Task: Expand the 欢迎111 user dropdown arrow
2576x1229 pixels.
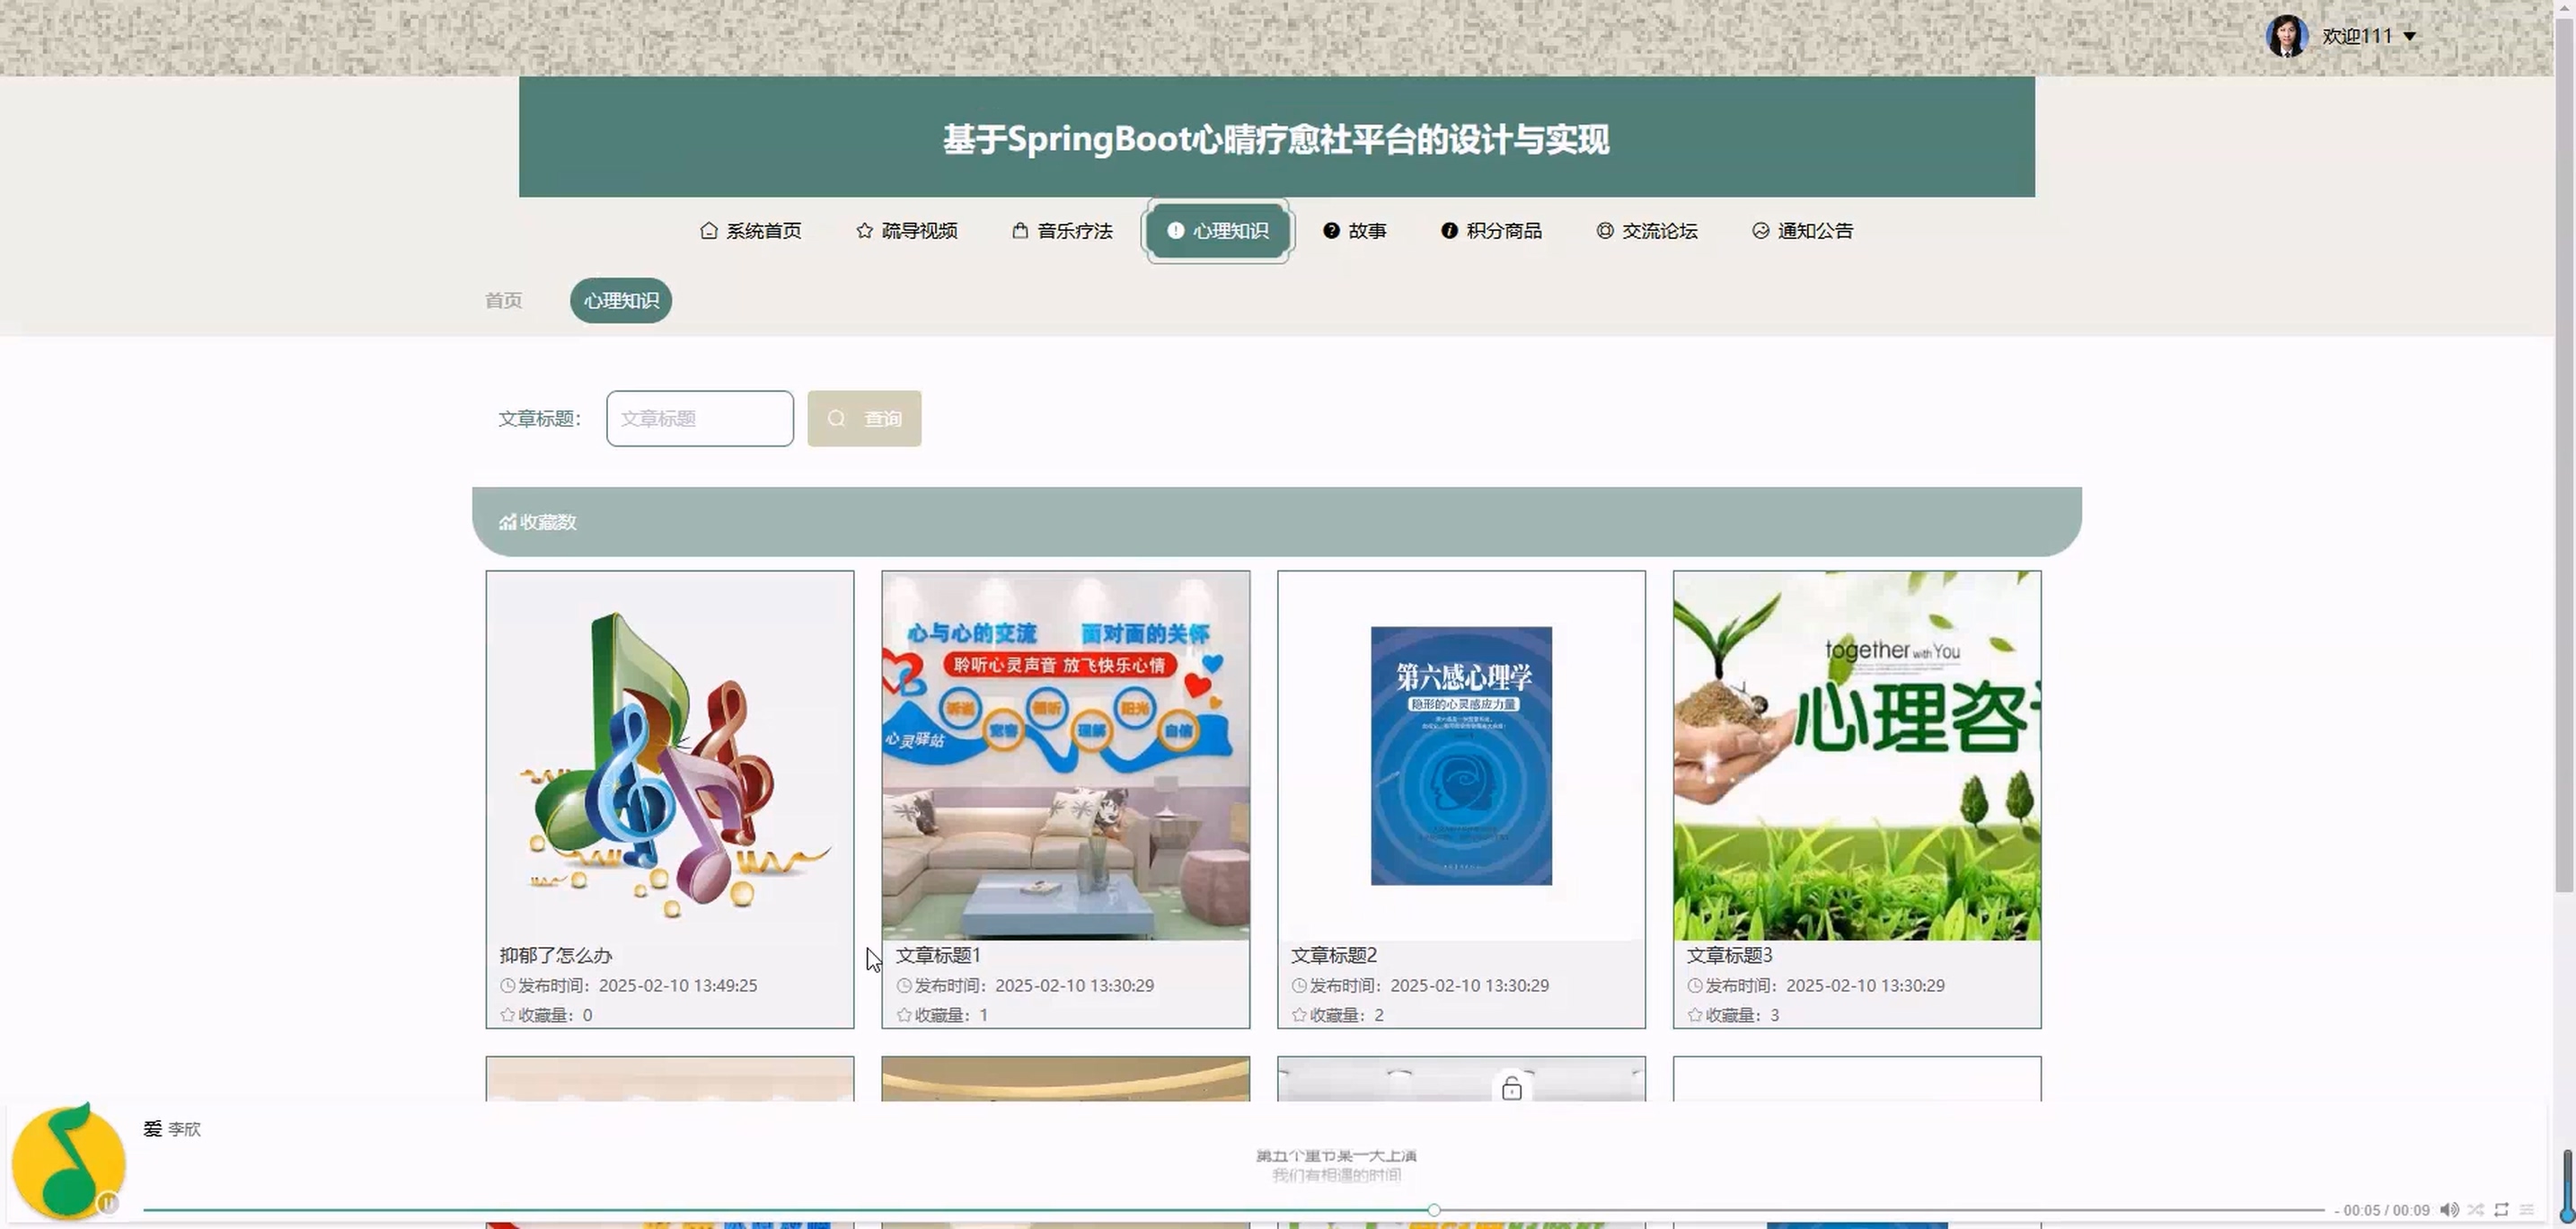Action: click(x=2410, y=36)
